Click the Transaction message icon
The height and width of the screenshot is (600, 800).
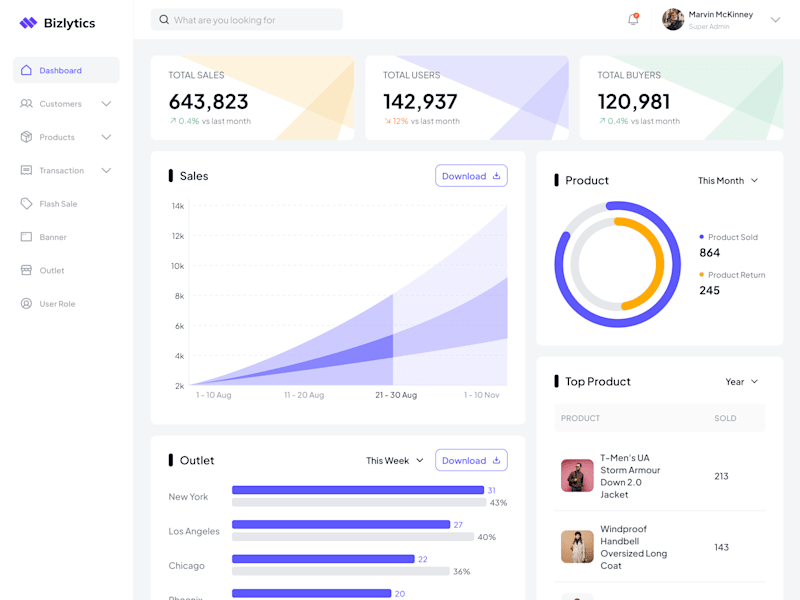pyautogui.click(x=27, y=170)
